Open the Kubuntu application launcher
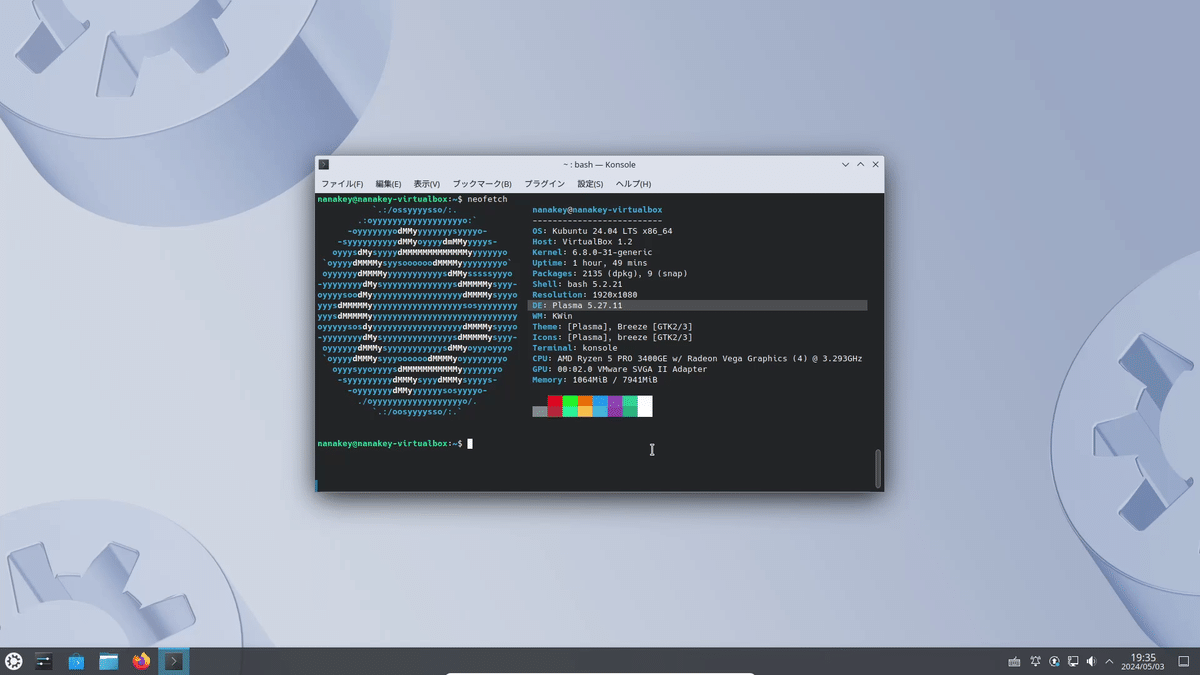 [x=14, y=661]
